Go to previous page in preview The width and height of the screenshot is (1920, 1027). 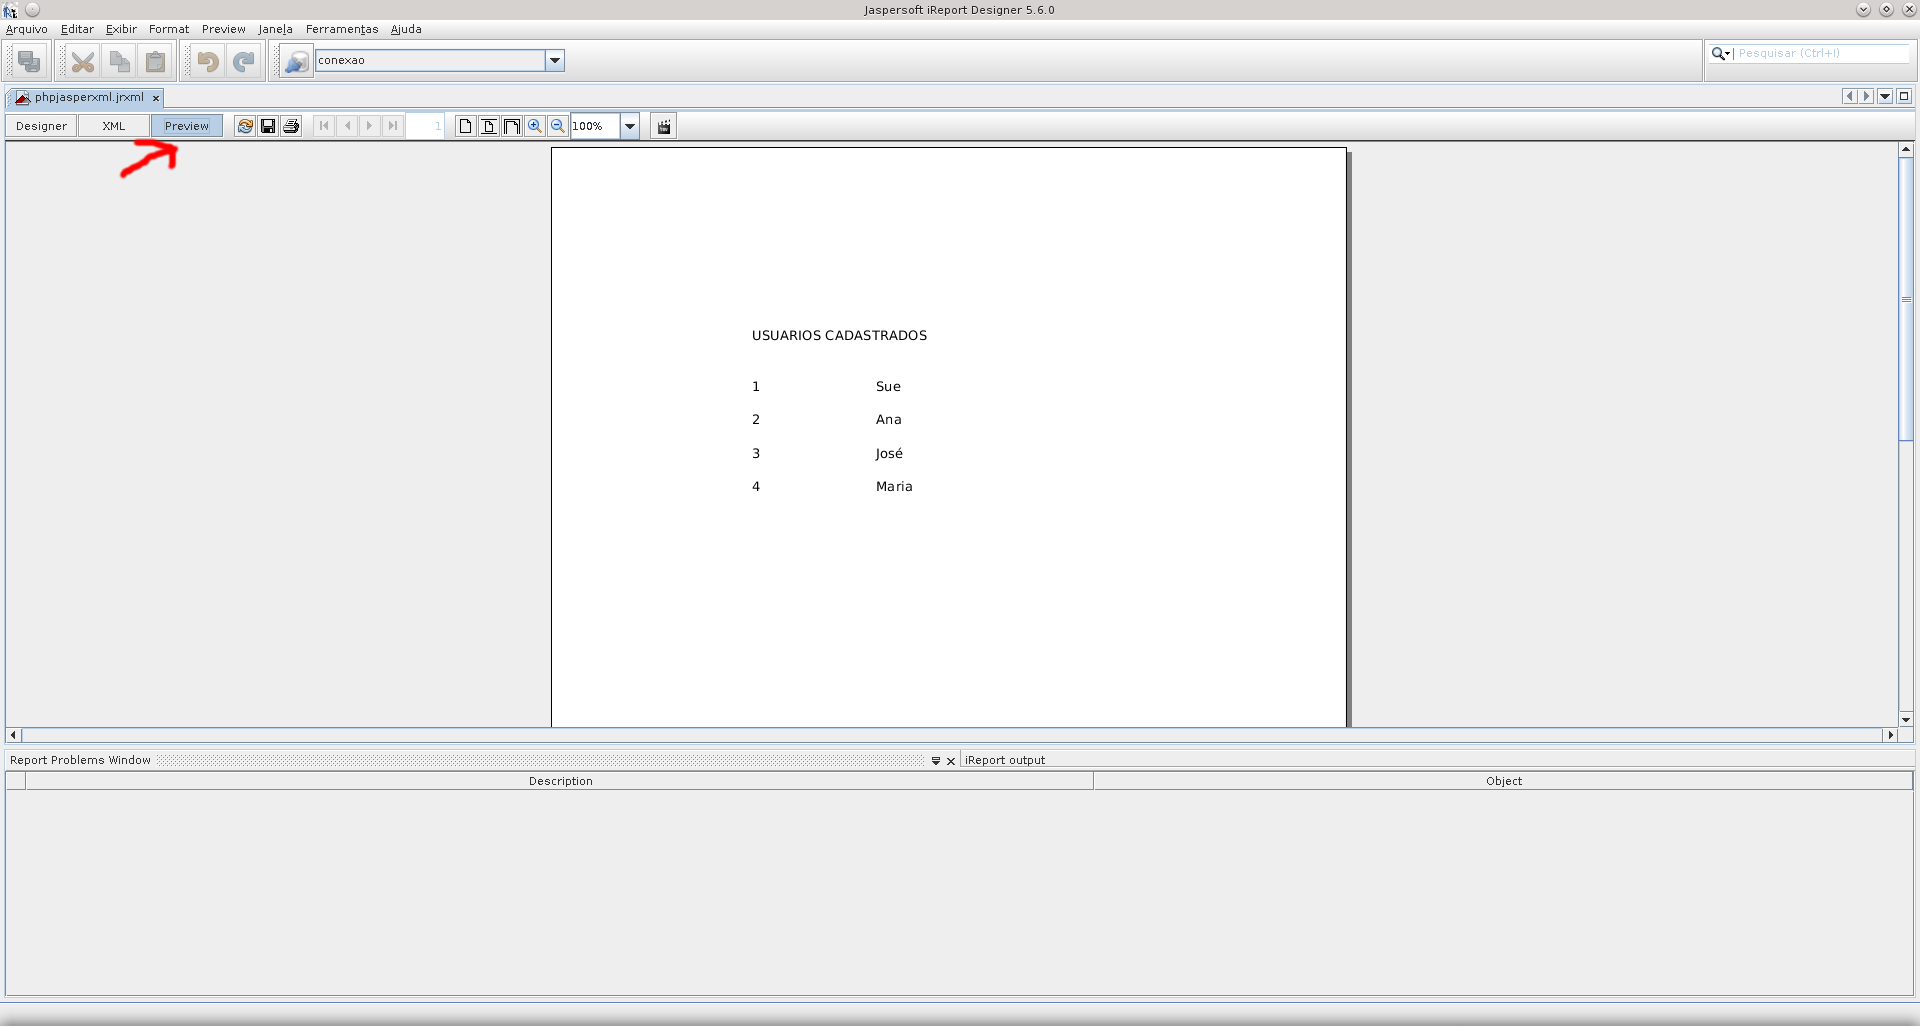tap(347, 126)
